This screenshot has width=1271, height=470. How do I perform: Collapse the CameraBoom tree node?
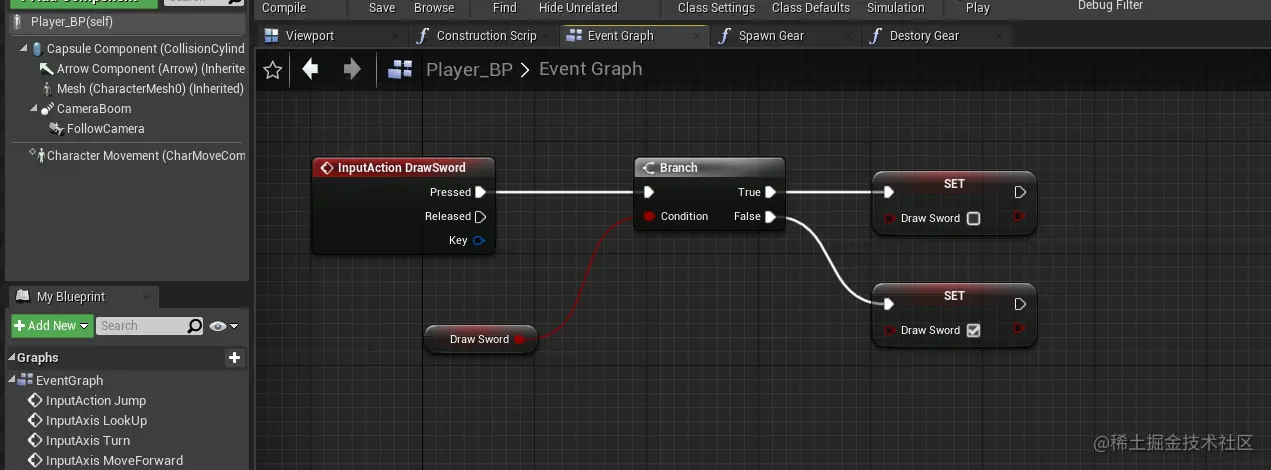point(33,109)
